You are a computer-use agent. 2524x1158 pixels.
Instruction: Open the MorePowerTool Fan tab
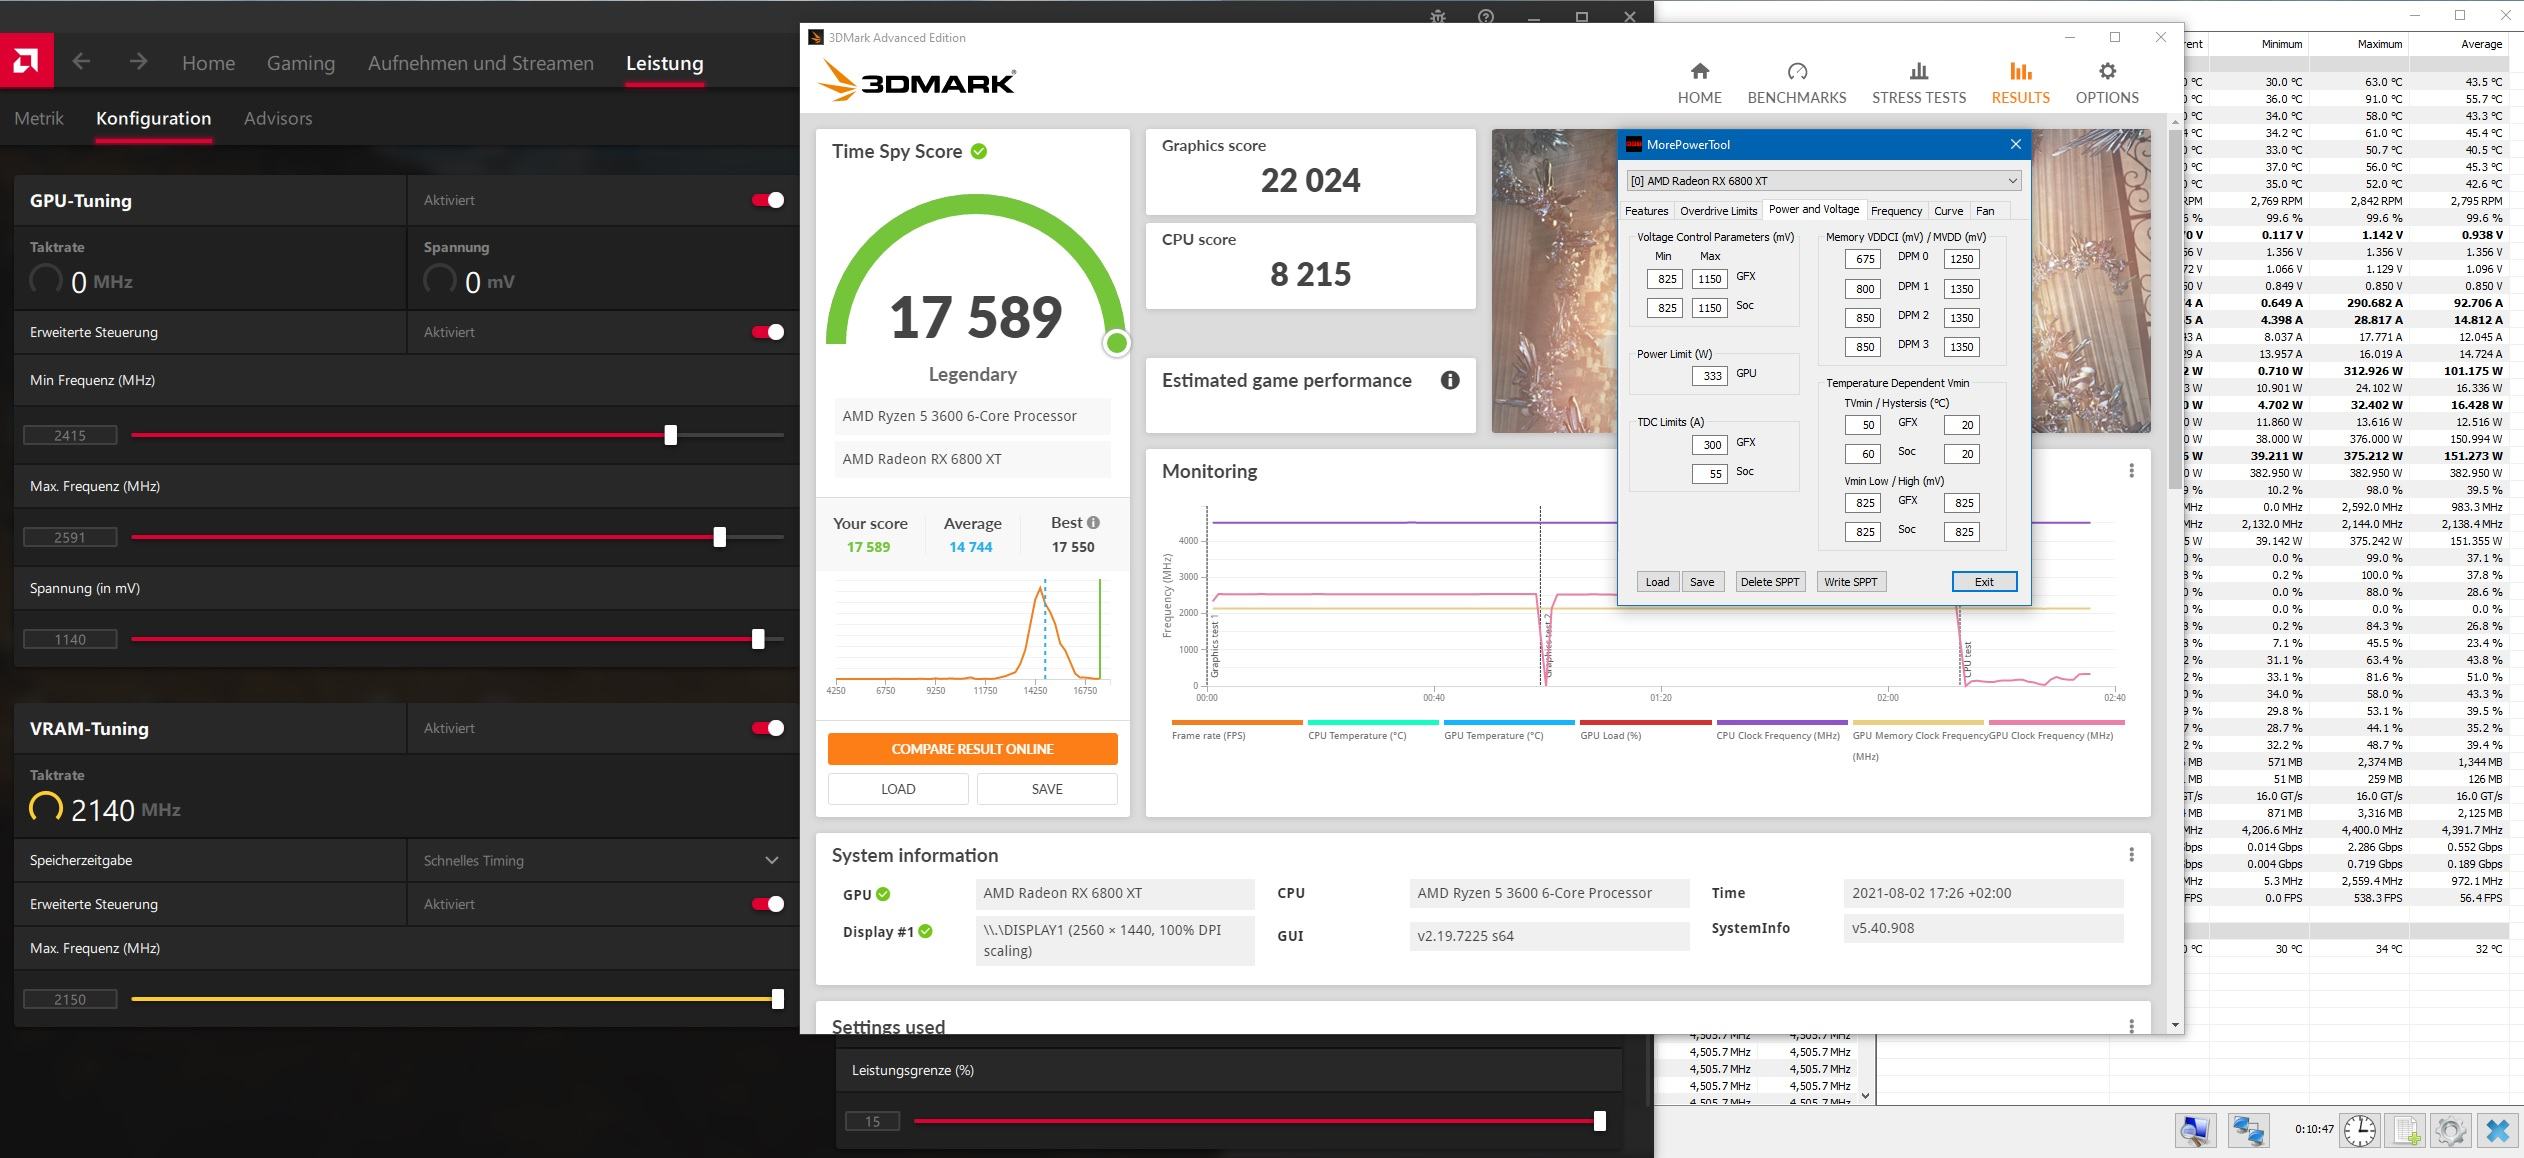coord(1985,211)
